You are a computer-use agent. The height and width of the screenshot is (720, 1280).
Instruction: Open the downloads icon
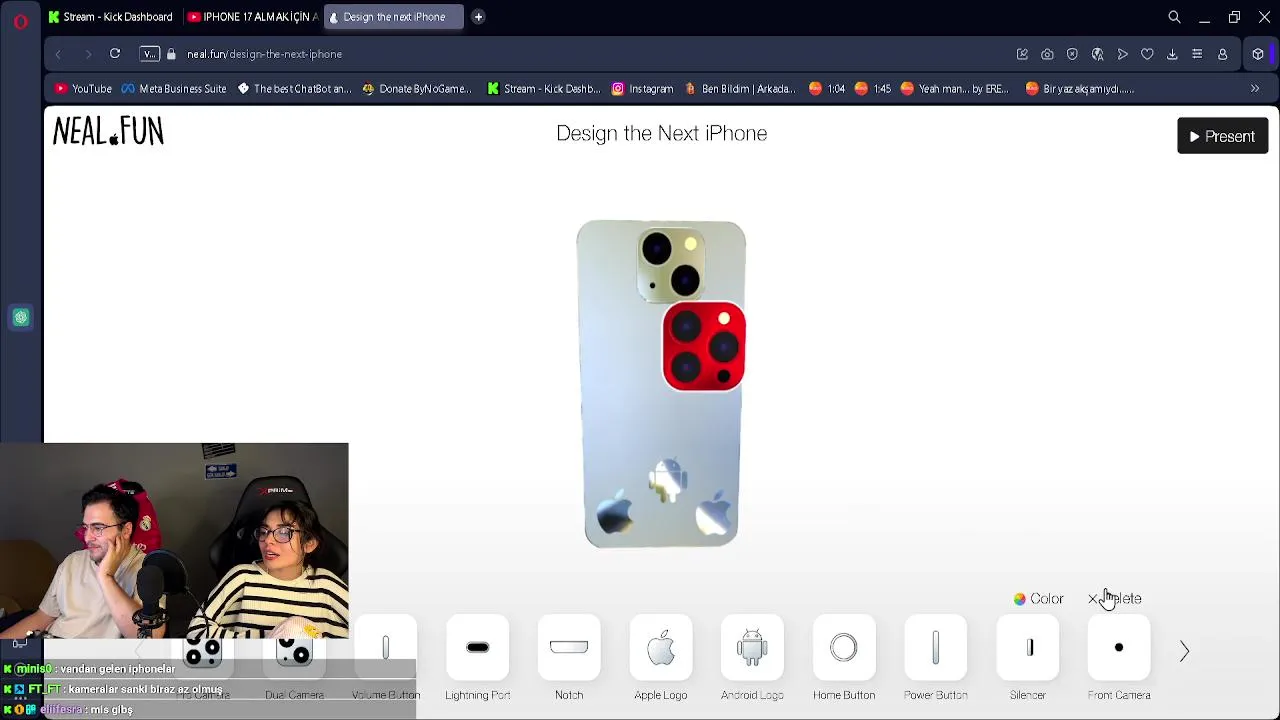coord(1172,54)
